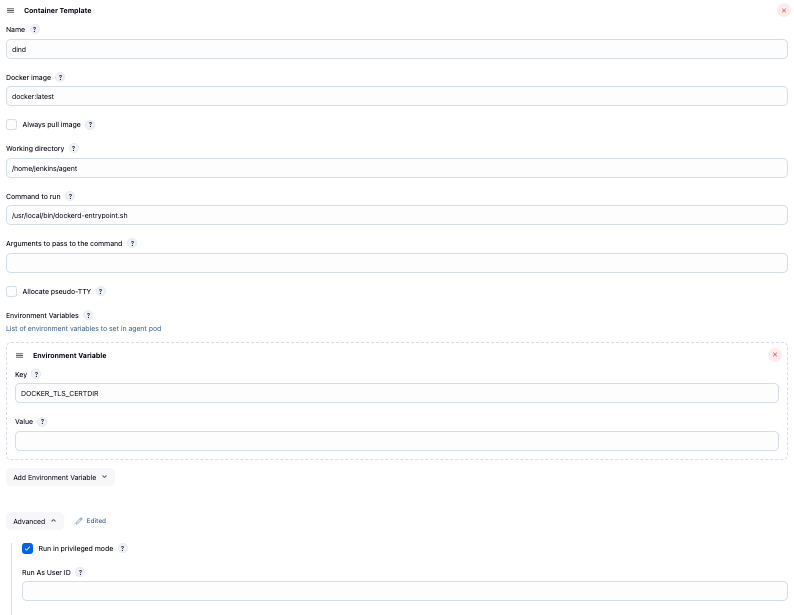Click the Environment Variable drag handle icon

point(19,355)
